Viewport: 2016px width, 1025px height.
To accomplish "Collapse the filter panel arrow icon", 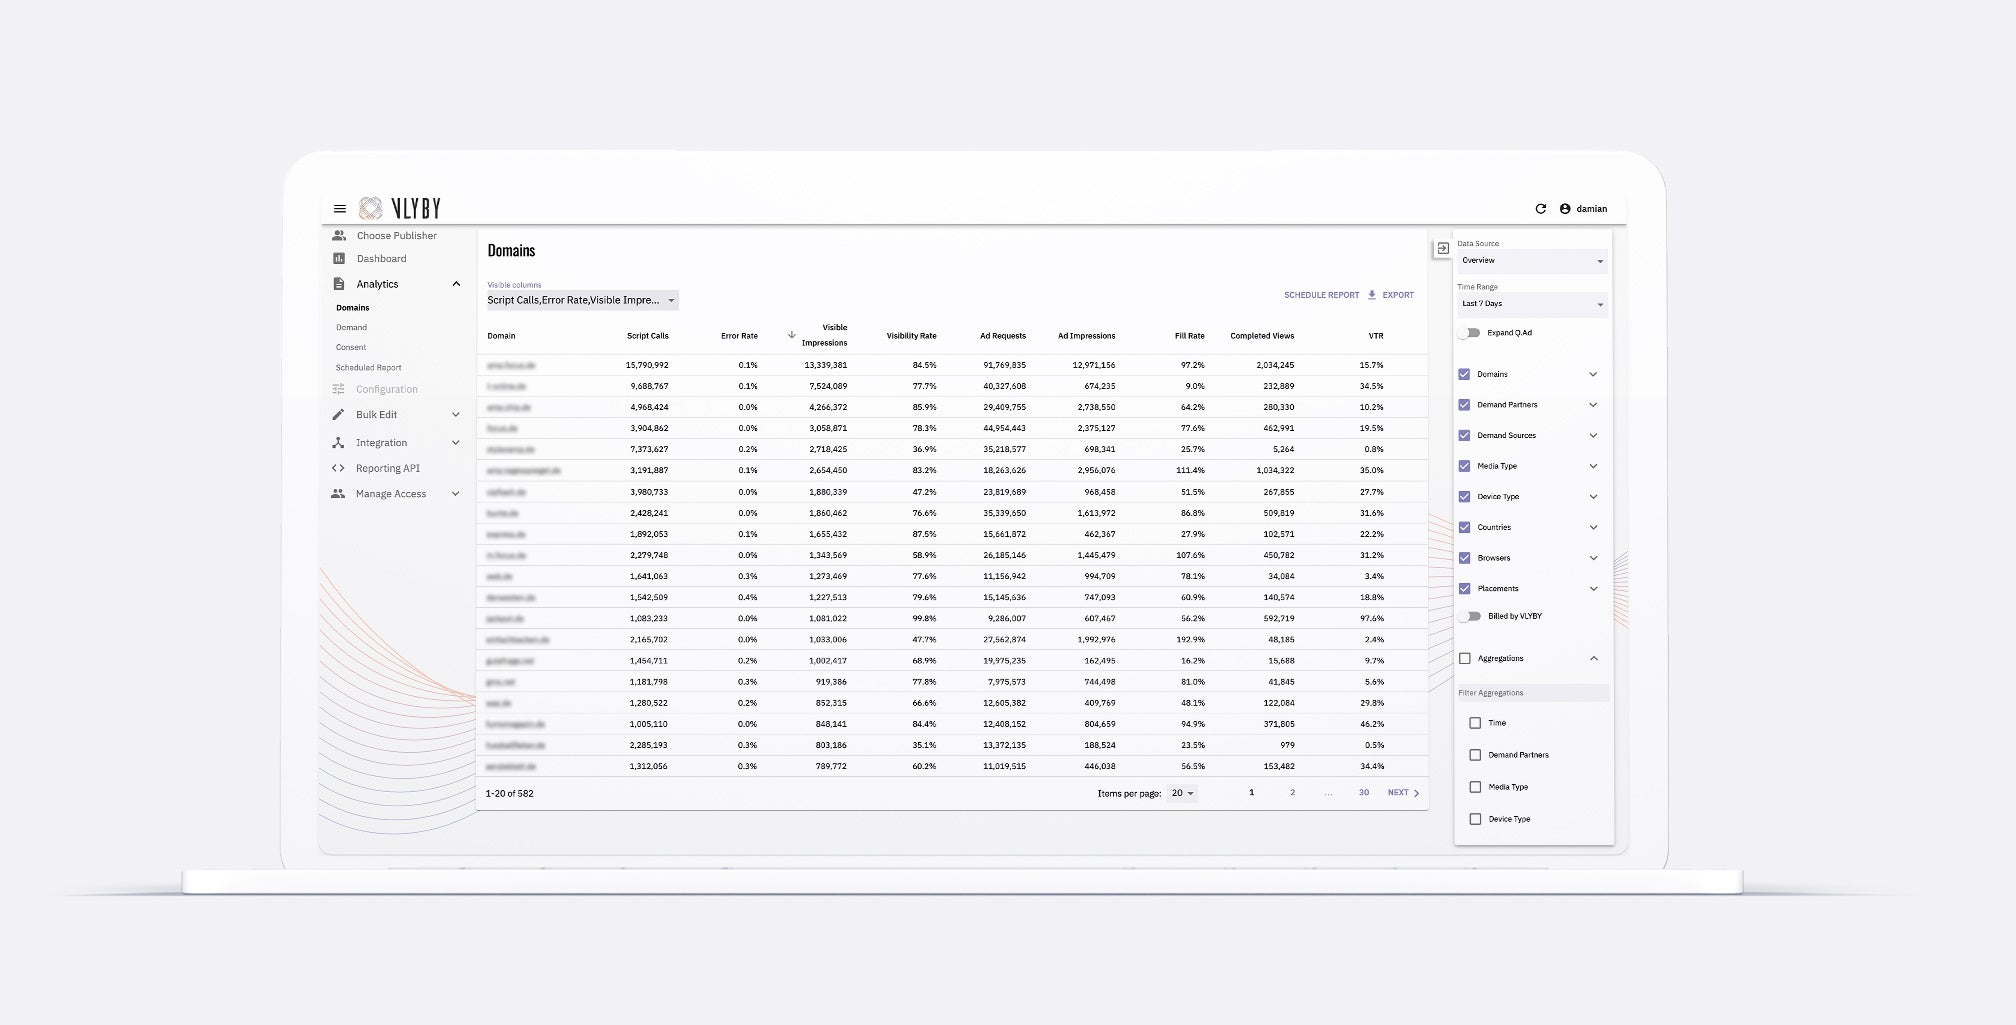I will (x=1442, y=248).
